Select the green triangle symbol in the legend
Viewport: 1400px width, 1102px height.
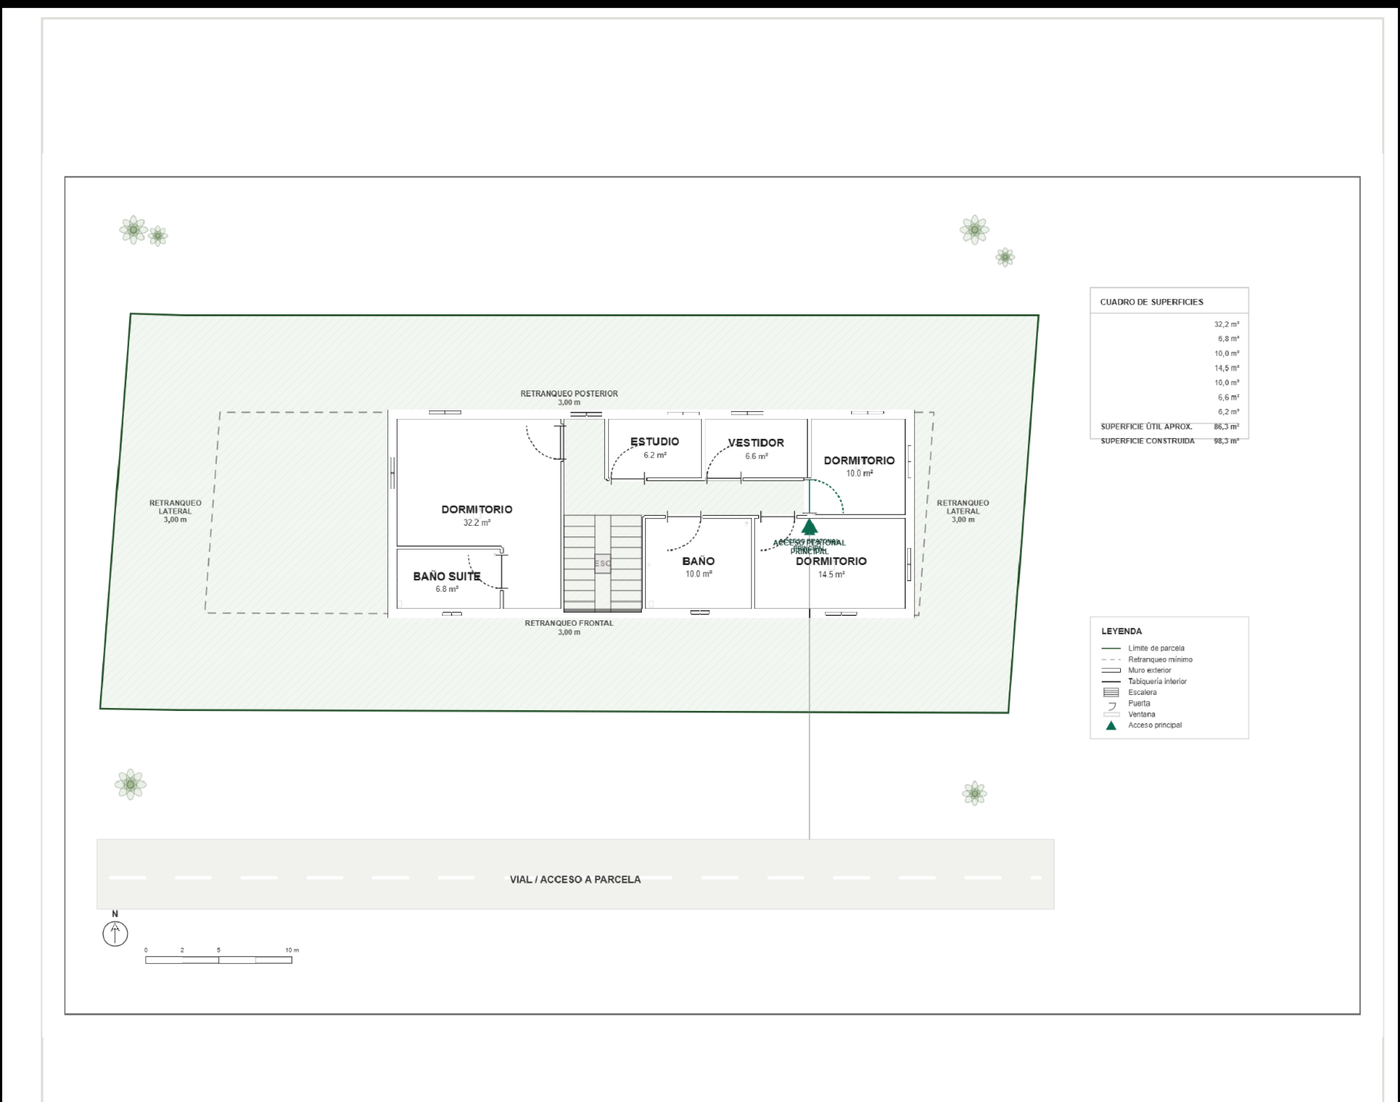[x=1111, y=725]
